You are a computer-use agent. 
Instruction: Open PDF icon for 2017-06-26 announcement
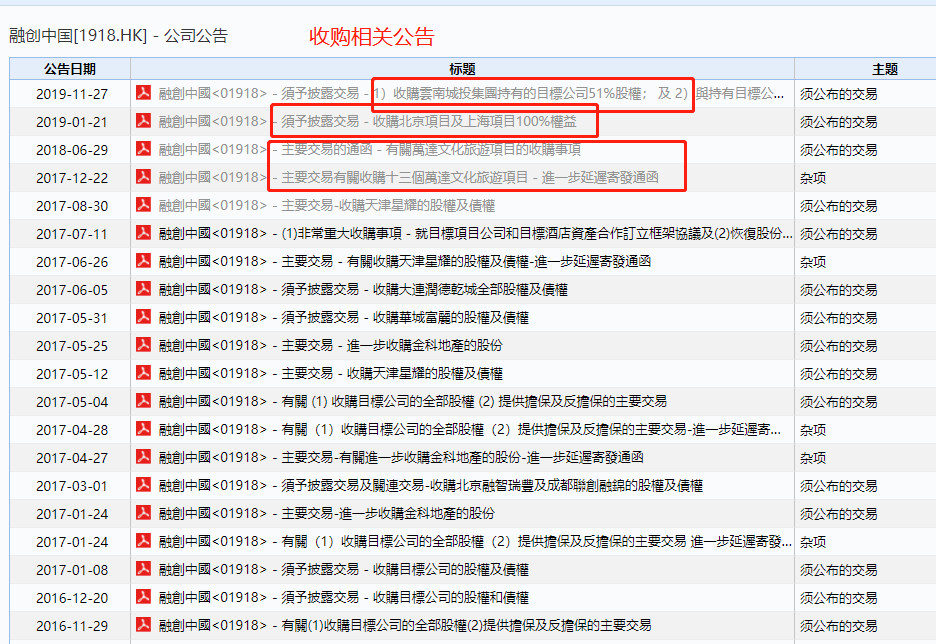point(143,261)
